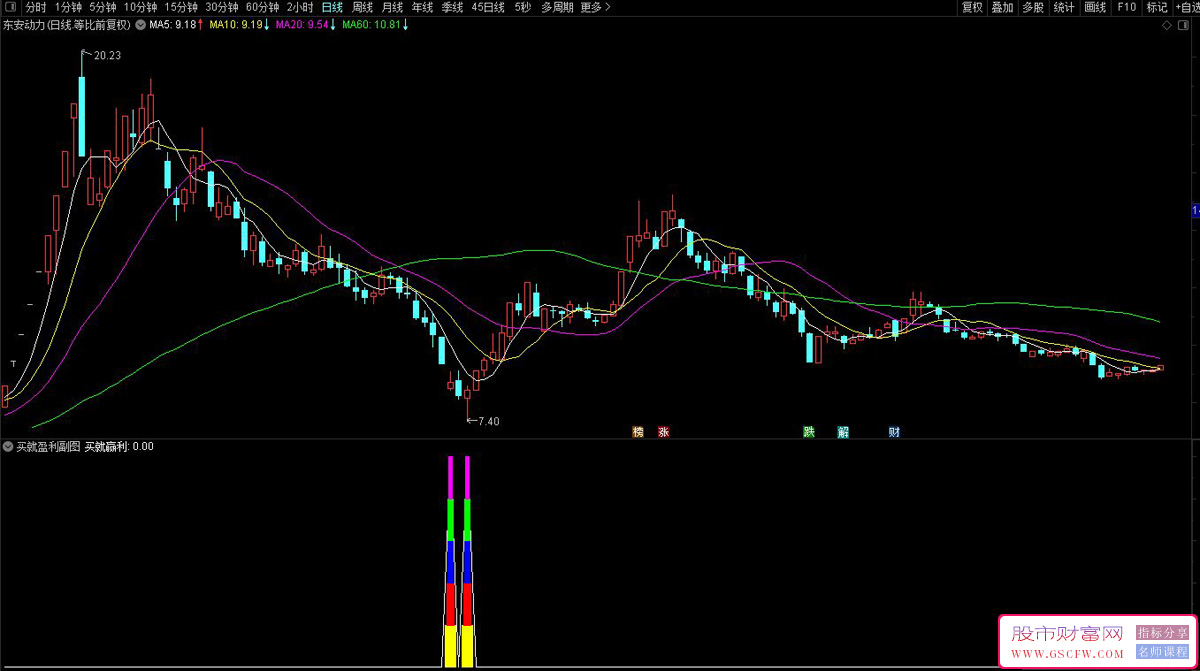Click the 跌 info marker
This screenshot has height=671, width=1200.
click(x=808, y=433)
